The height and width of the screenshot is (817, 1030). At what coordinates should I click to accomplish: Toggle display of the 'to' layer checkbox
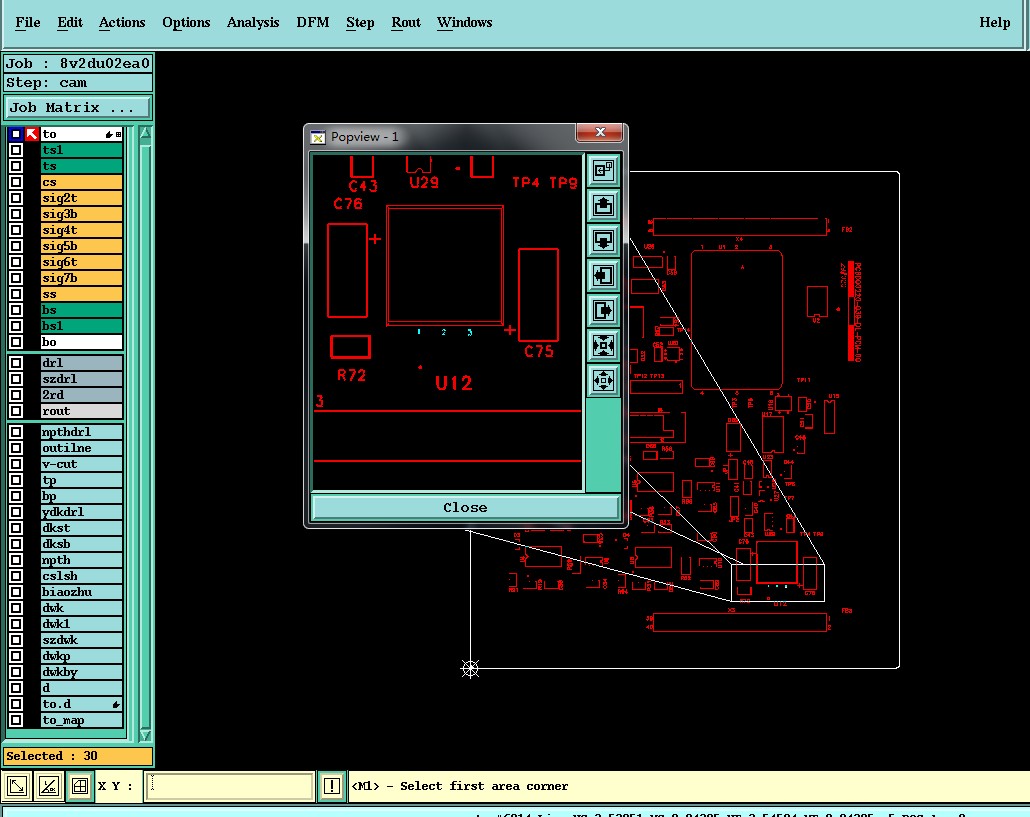pyautogui.click(x=16, y=134)
